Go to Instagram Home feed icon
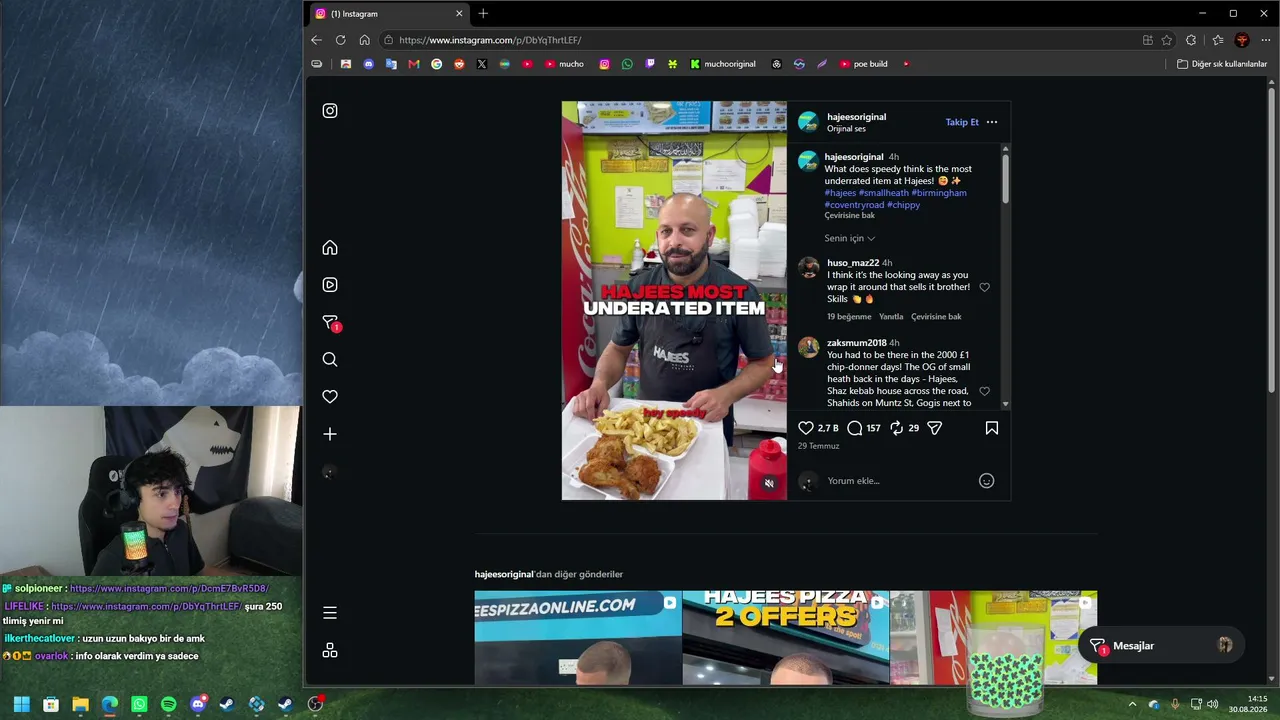 point(330,248)
